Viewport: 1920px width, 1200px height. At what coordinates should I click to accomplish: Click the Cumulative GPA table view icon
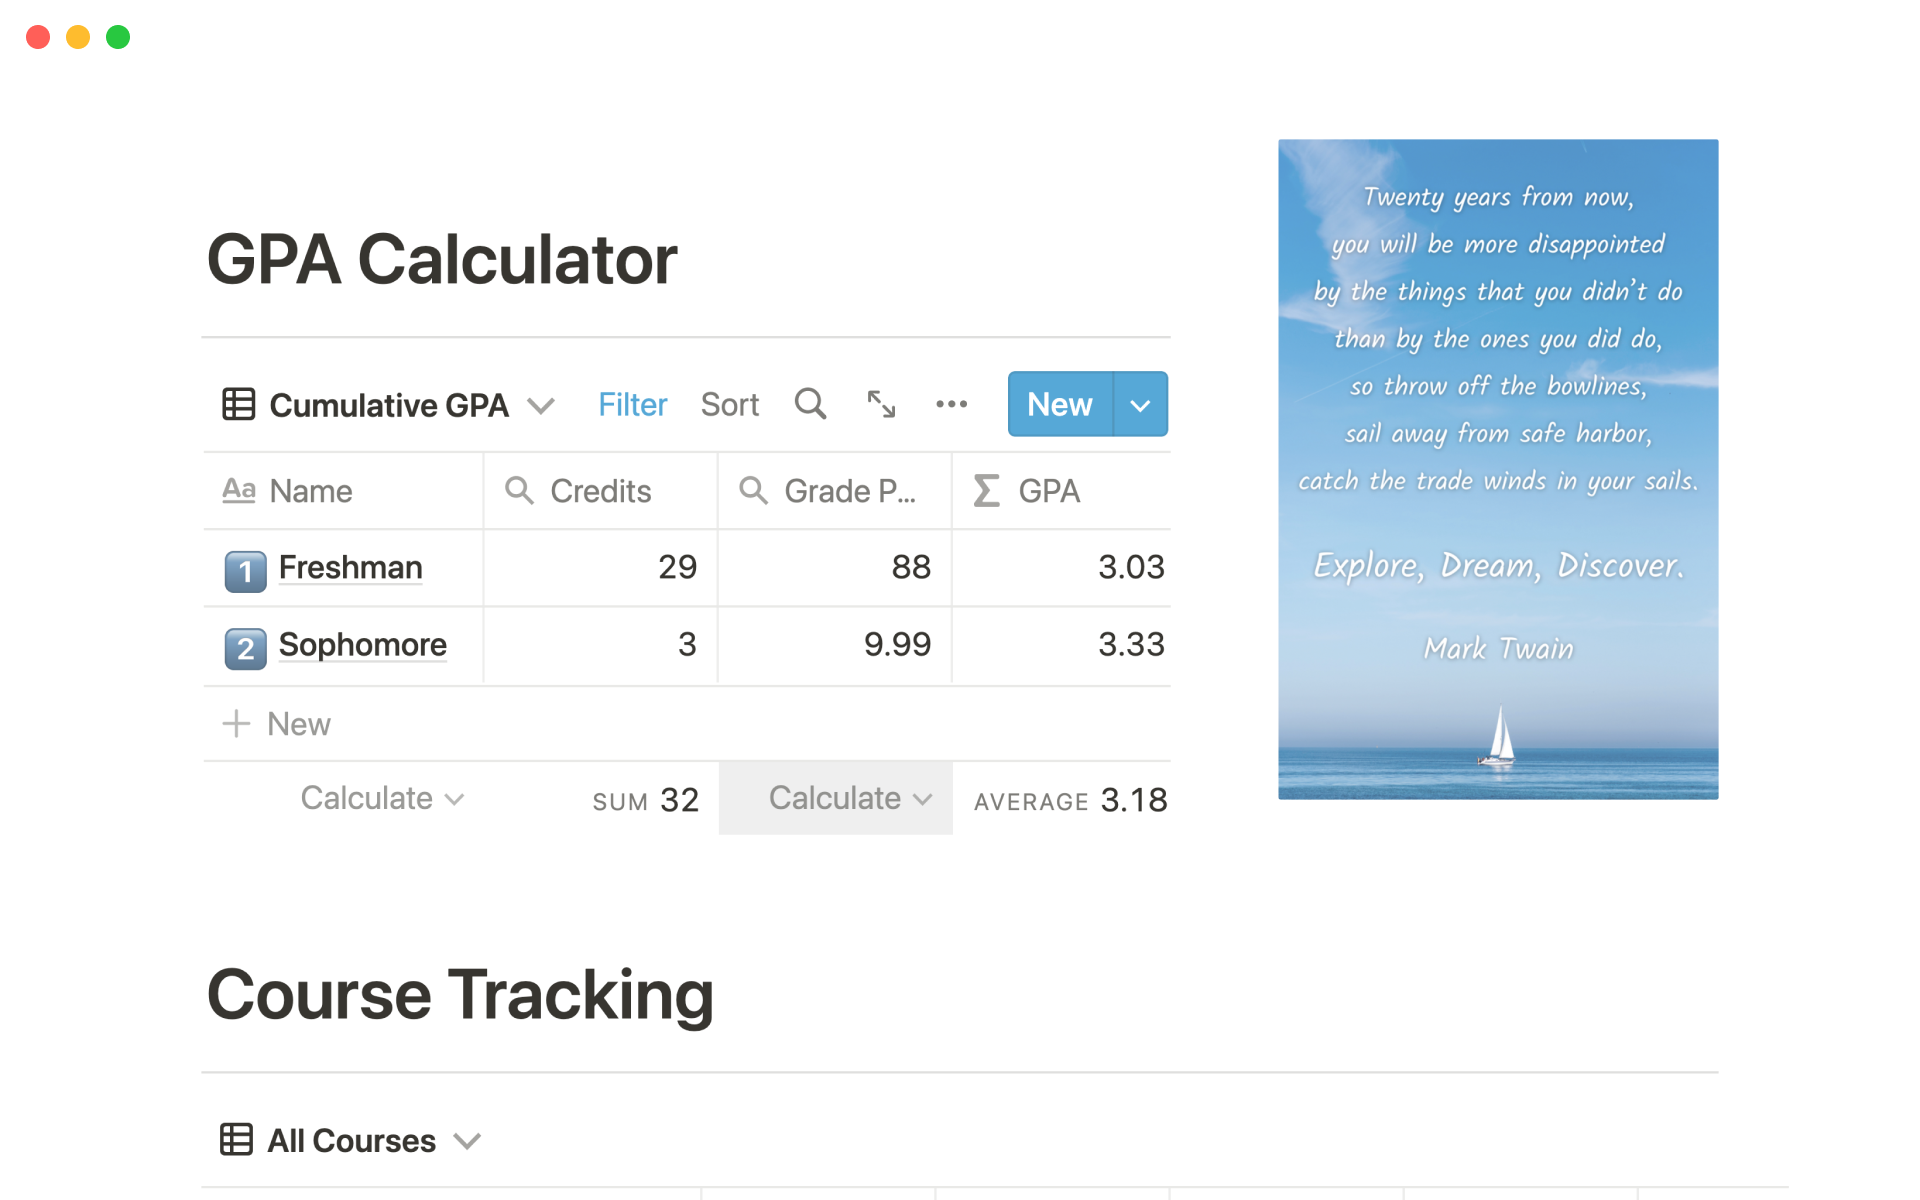click(238, 405)
